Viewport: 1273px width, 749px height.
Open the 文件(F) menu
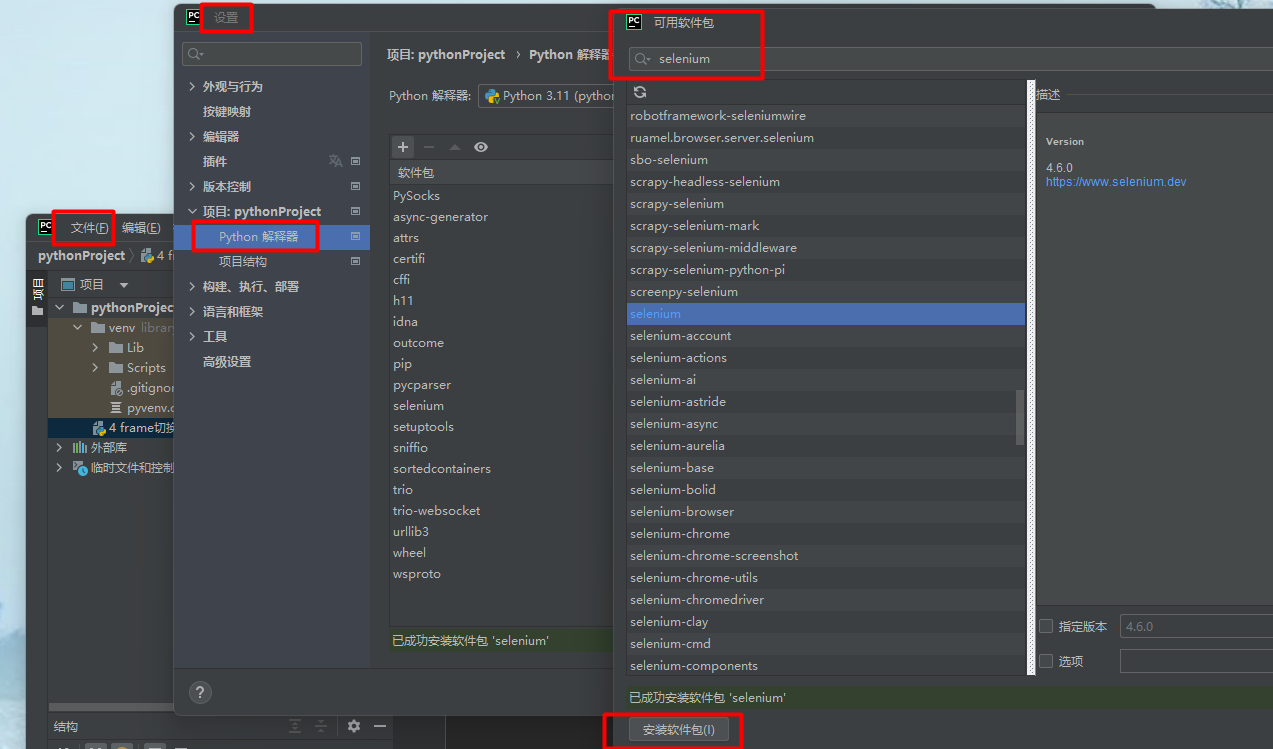tap(90, 228)
